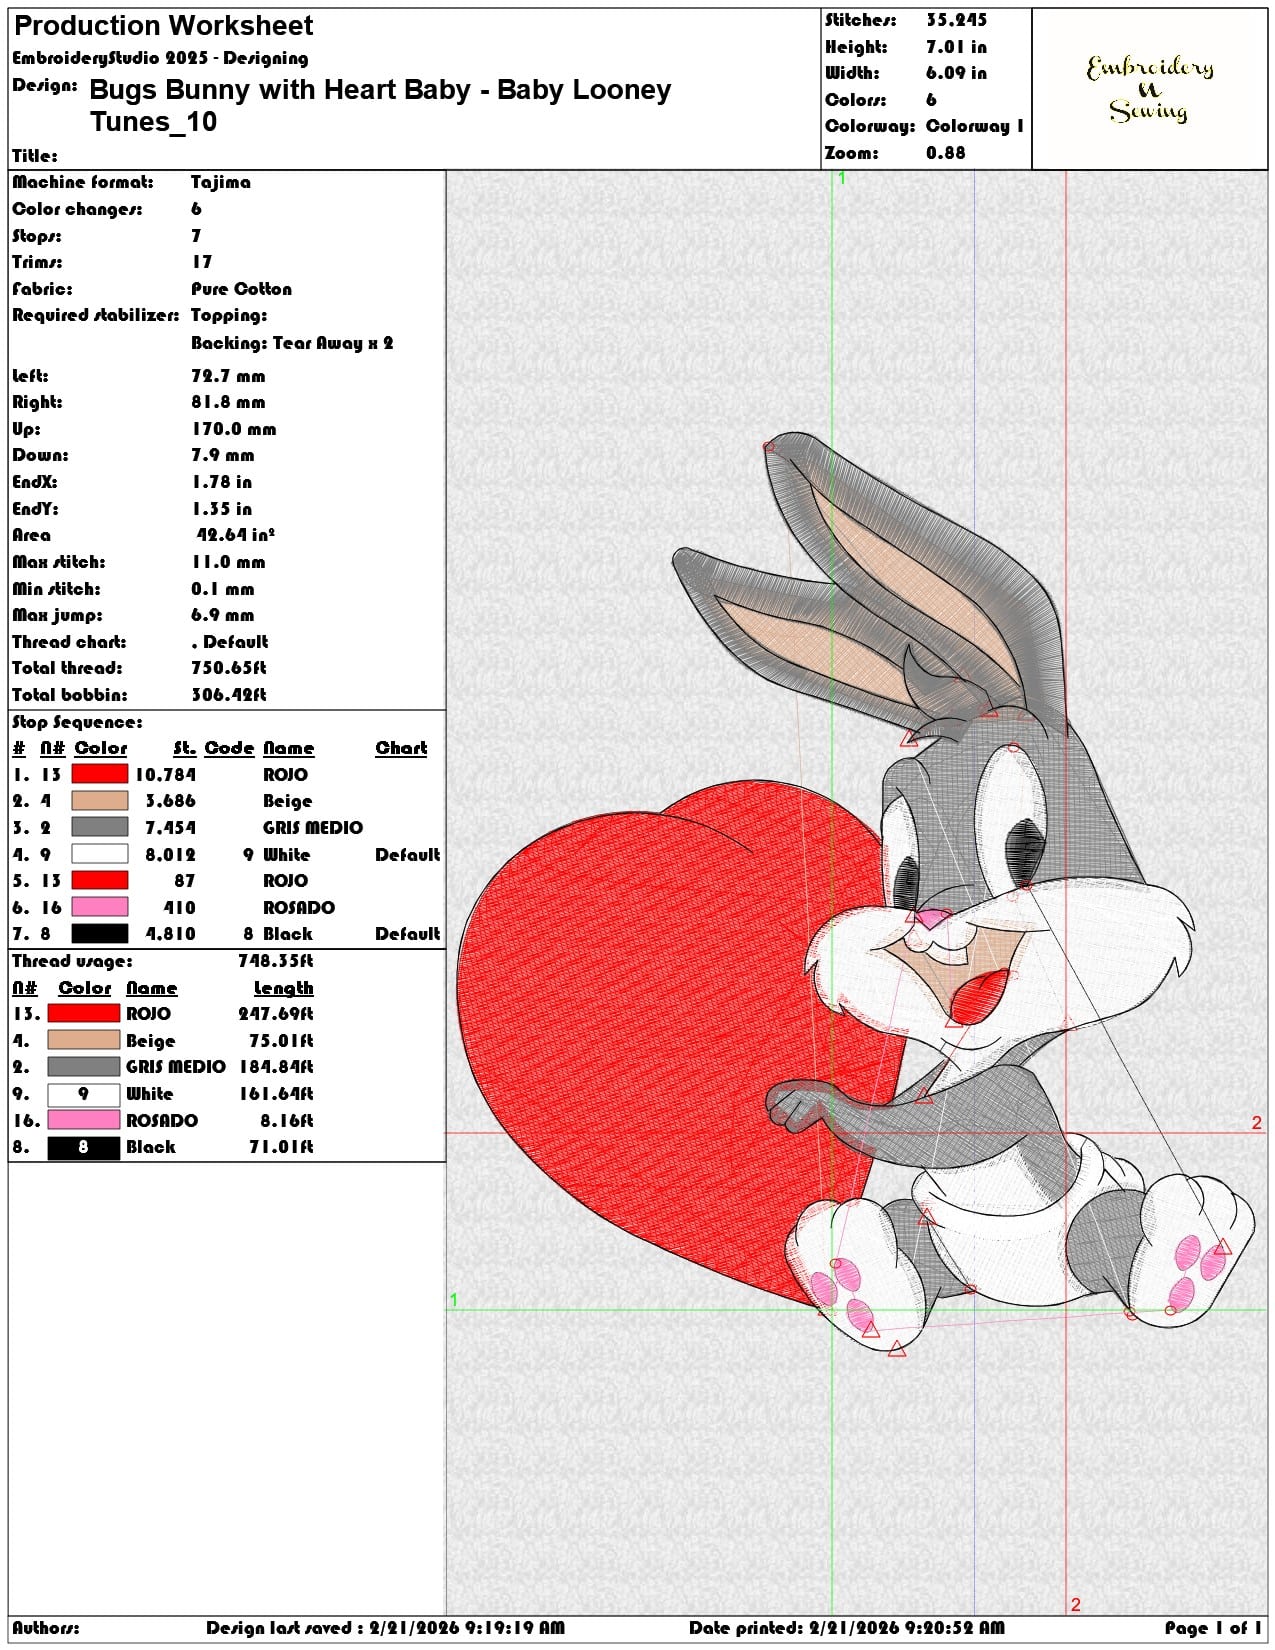This screenshot has width=1275, height=1650.
Task: Click the white swatch in stop sequence row 4
Action: click(x=100, y=854)
